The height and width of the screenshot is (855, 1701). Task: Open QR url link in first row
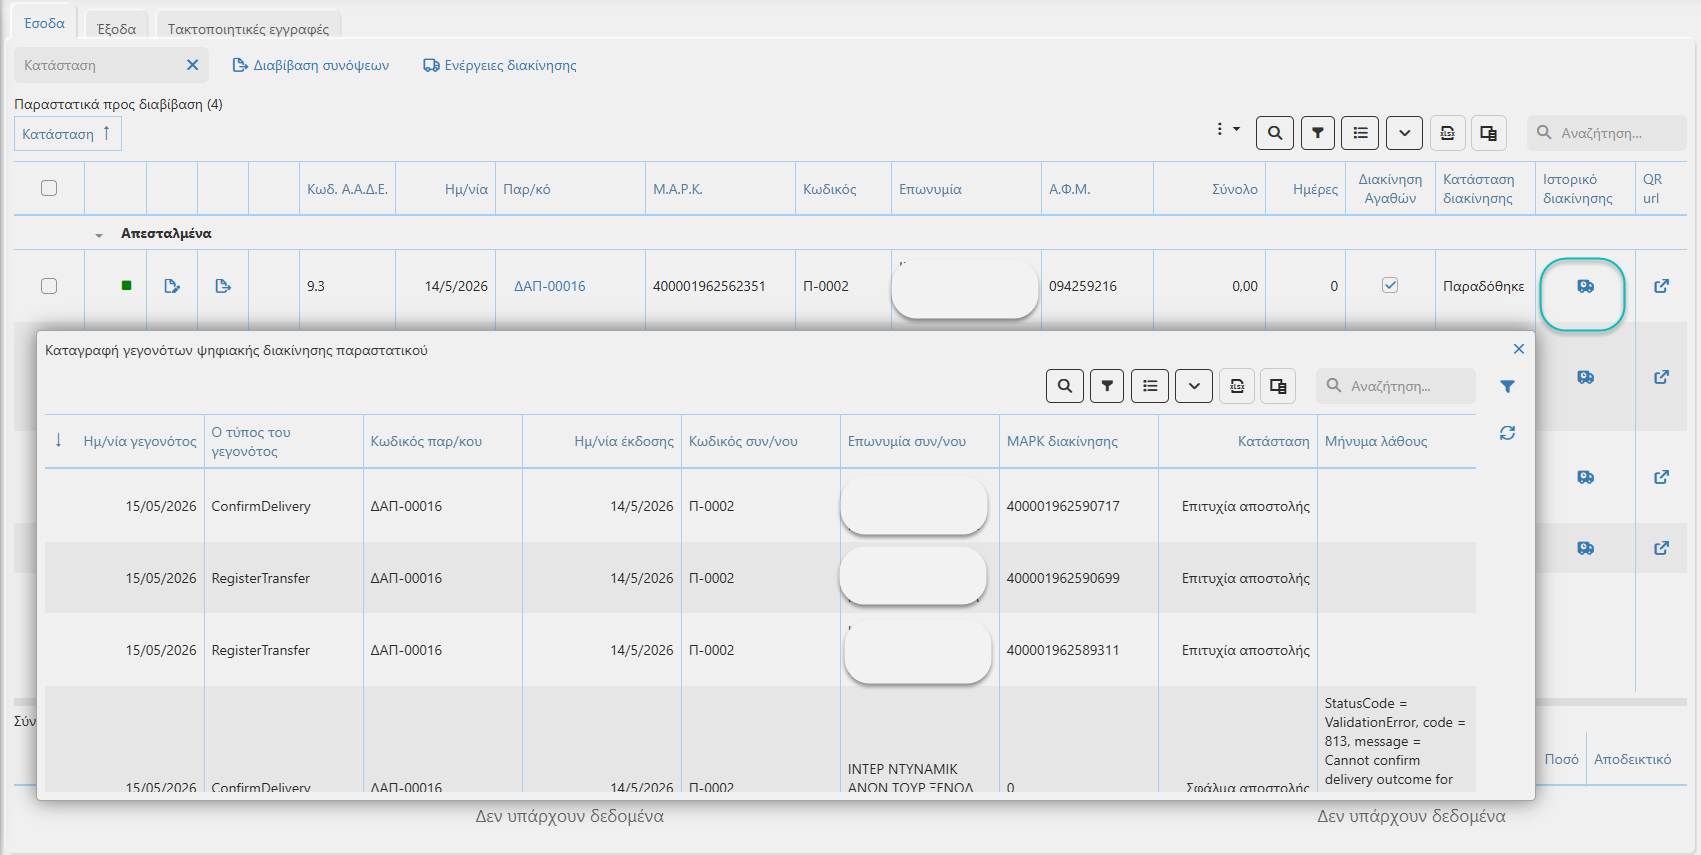[x=1661, y=286]
